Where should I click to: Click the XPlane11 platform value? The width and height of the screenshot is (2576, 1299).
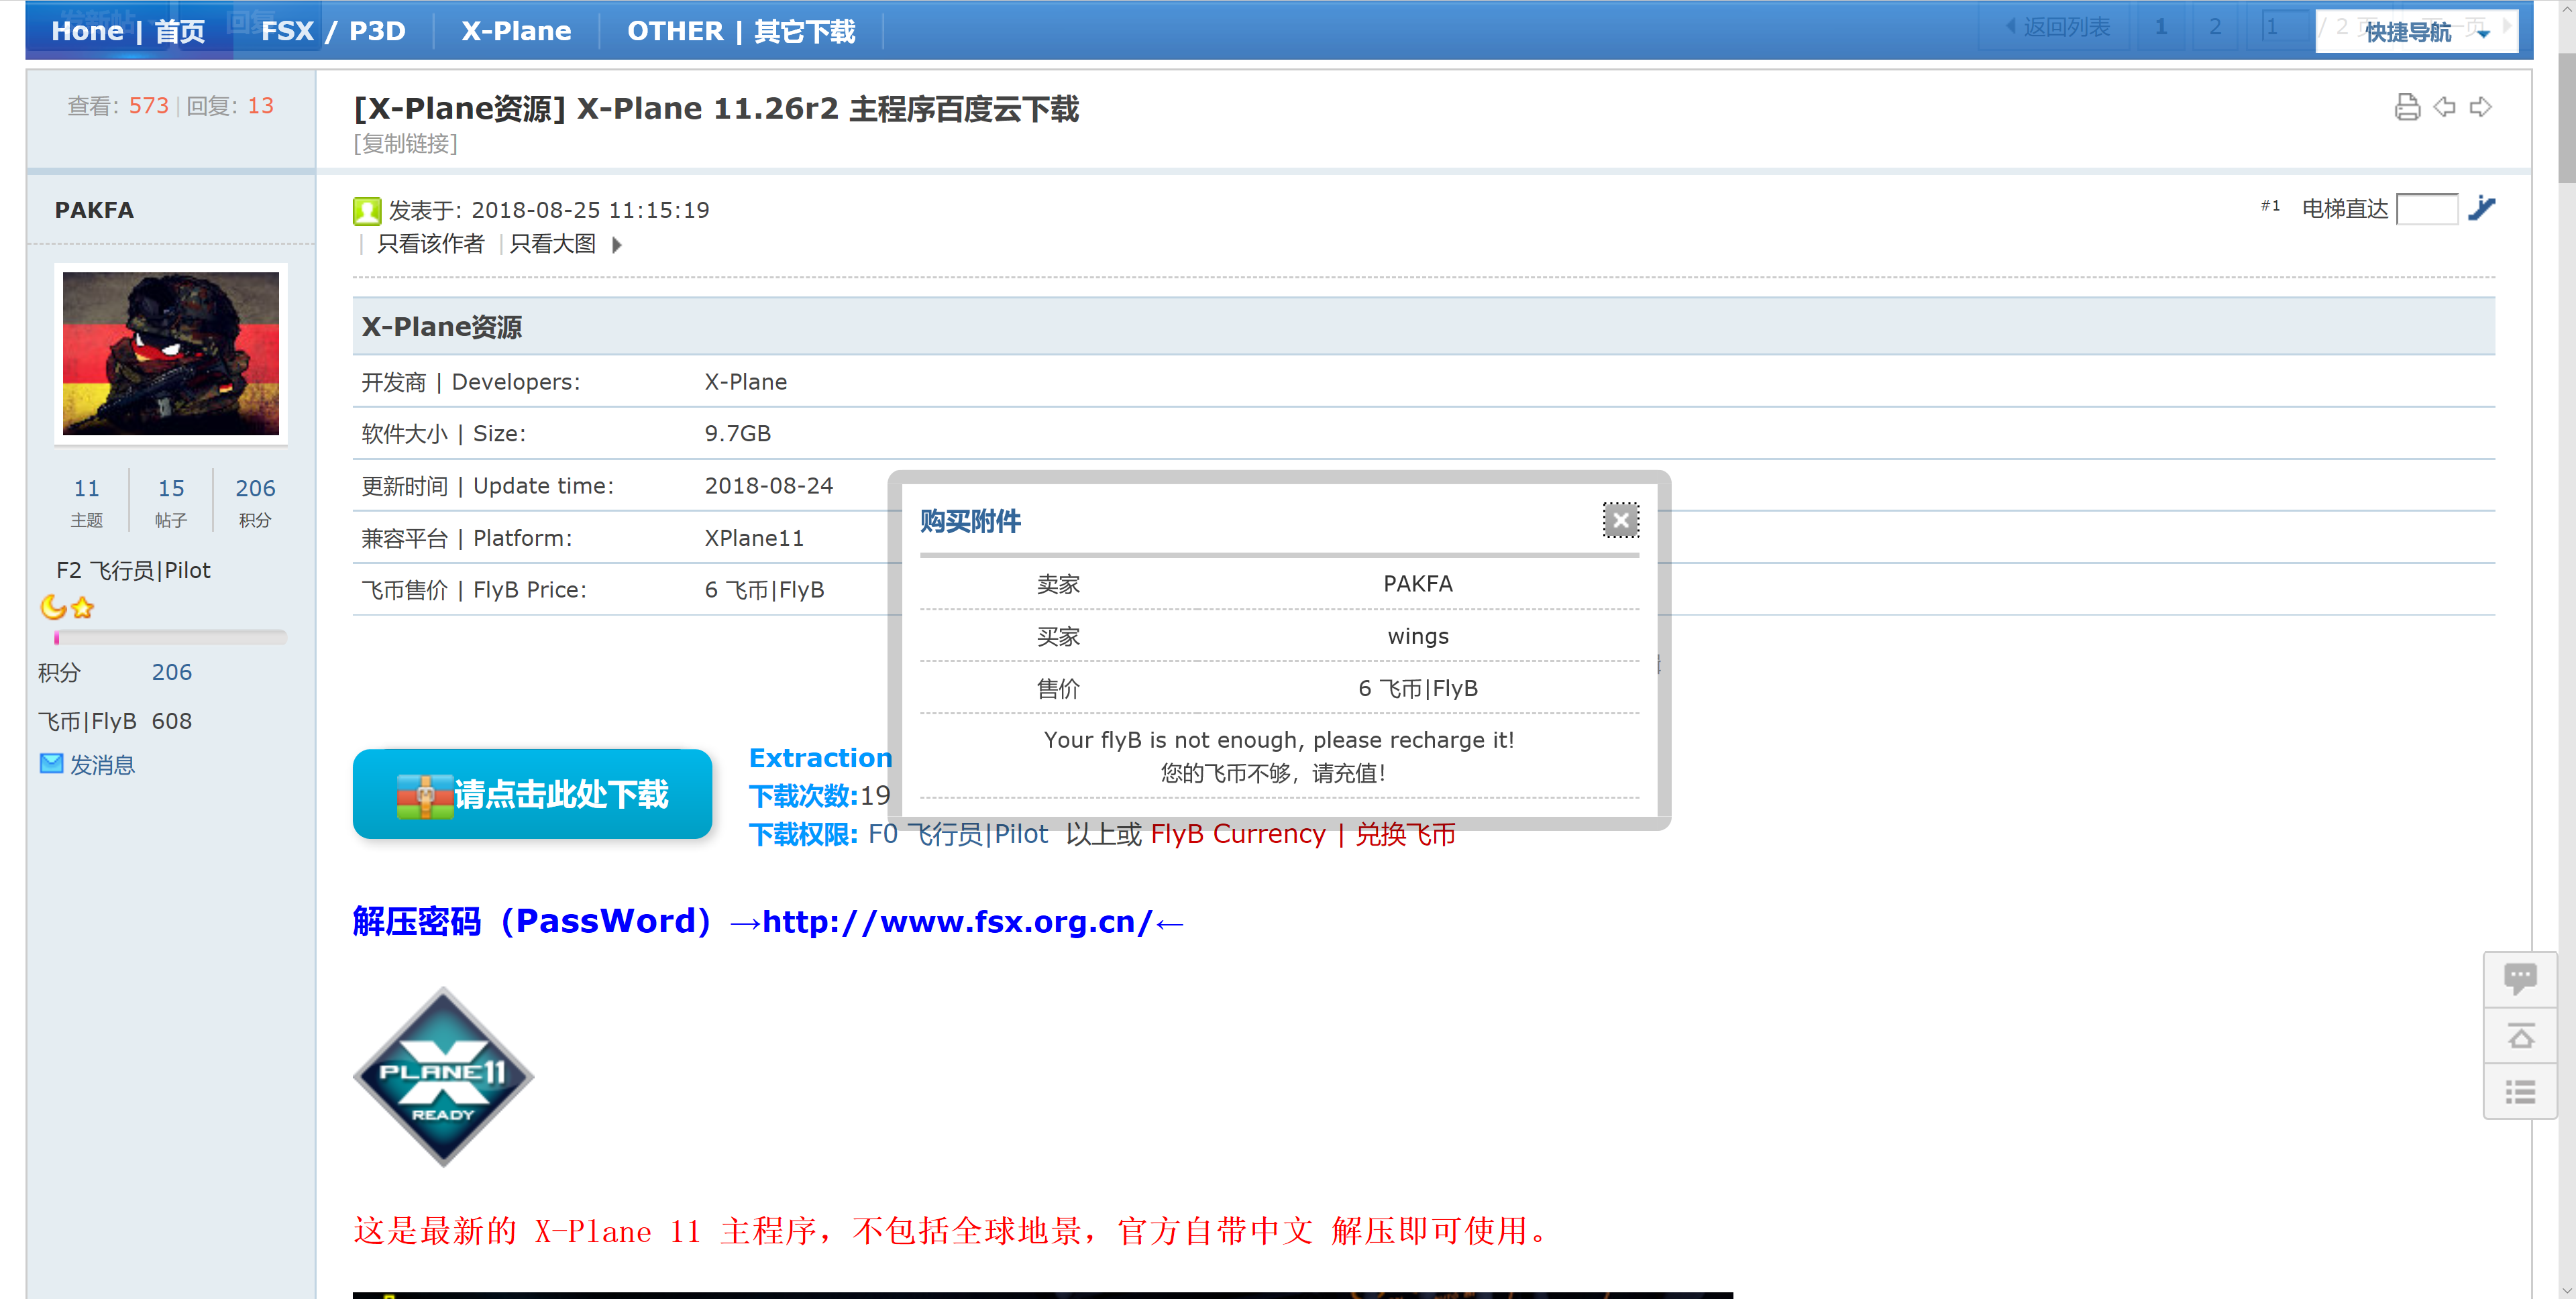(x=754, y=538)
